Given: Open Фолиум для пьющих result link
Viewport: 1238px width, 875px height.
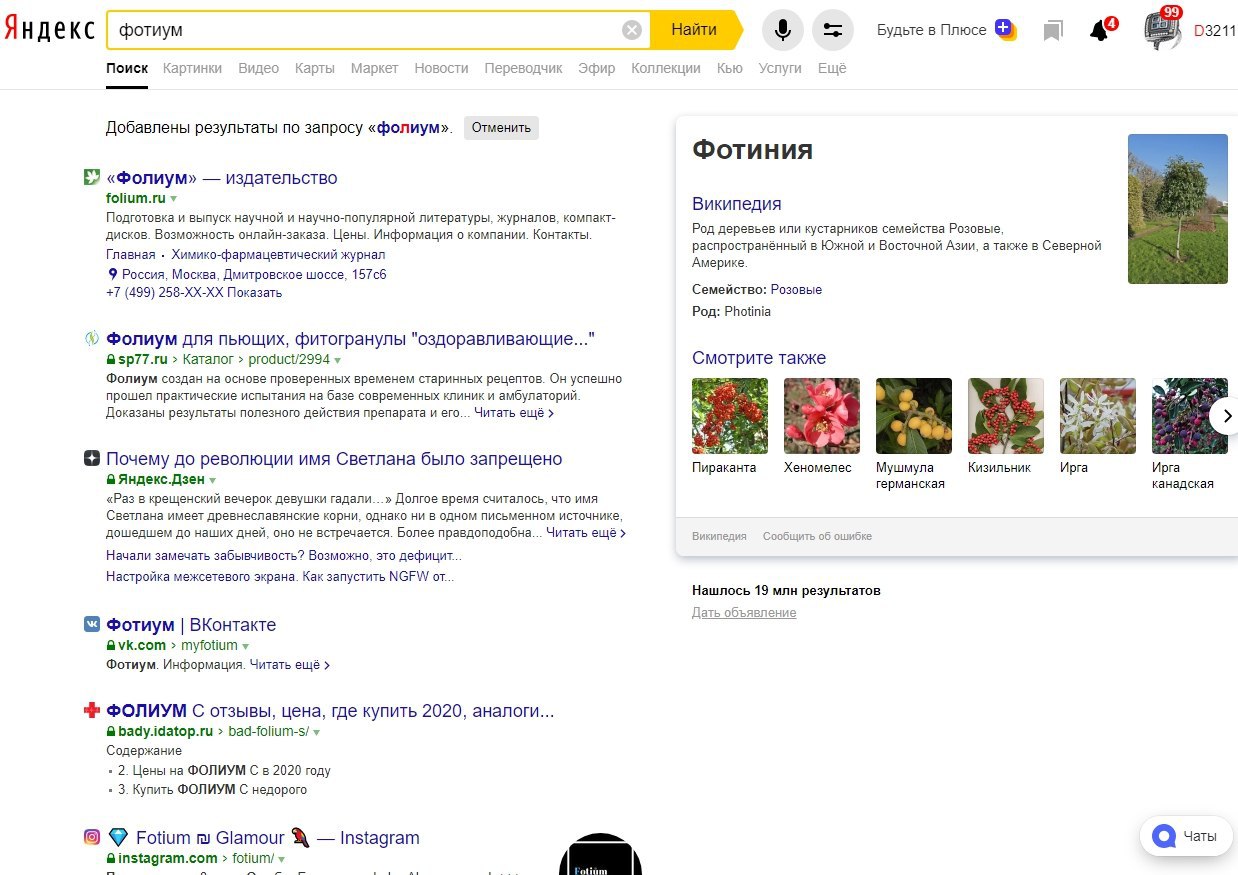Looking at the screenshot, I should pos(350,339).
